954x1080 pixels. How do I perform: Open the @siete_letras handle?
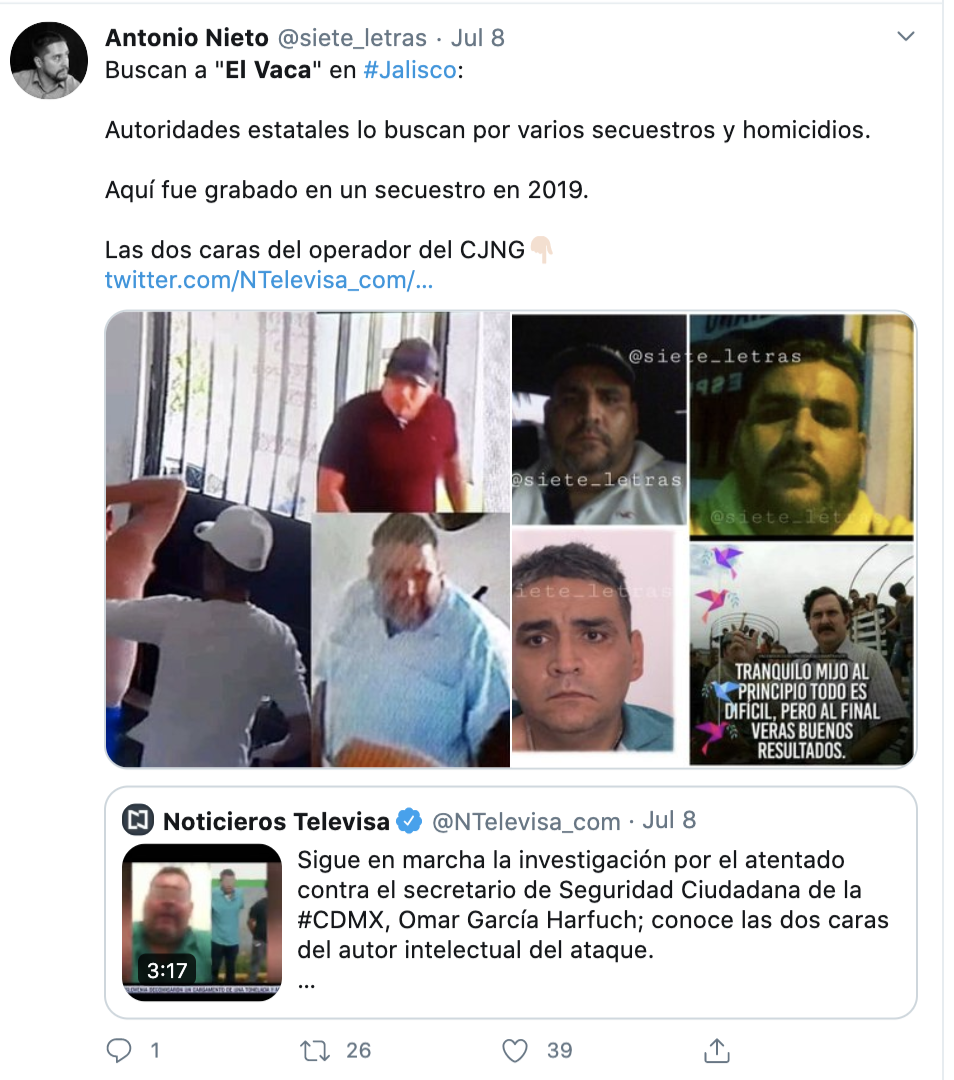point(352,38)
